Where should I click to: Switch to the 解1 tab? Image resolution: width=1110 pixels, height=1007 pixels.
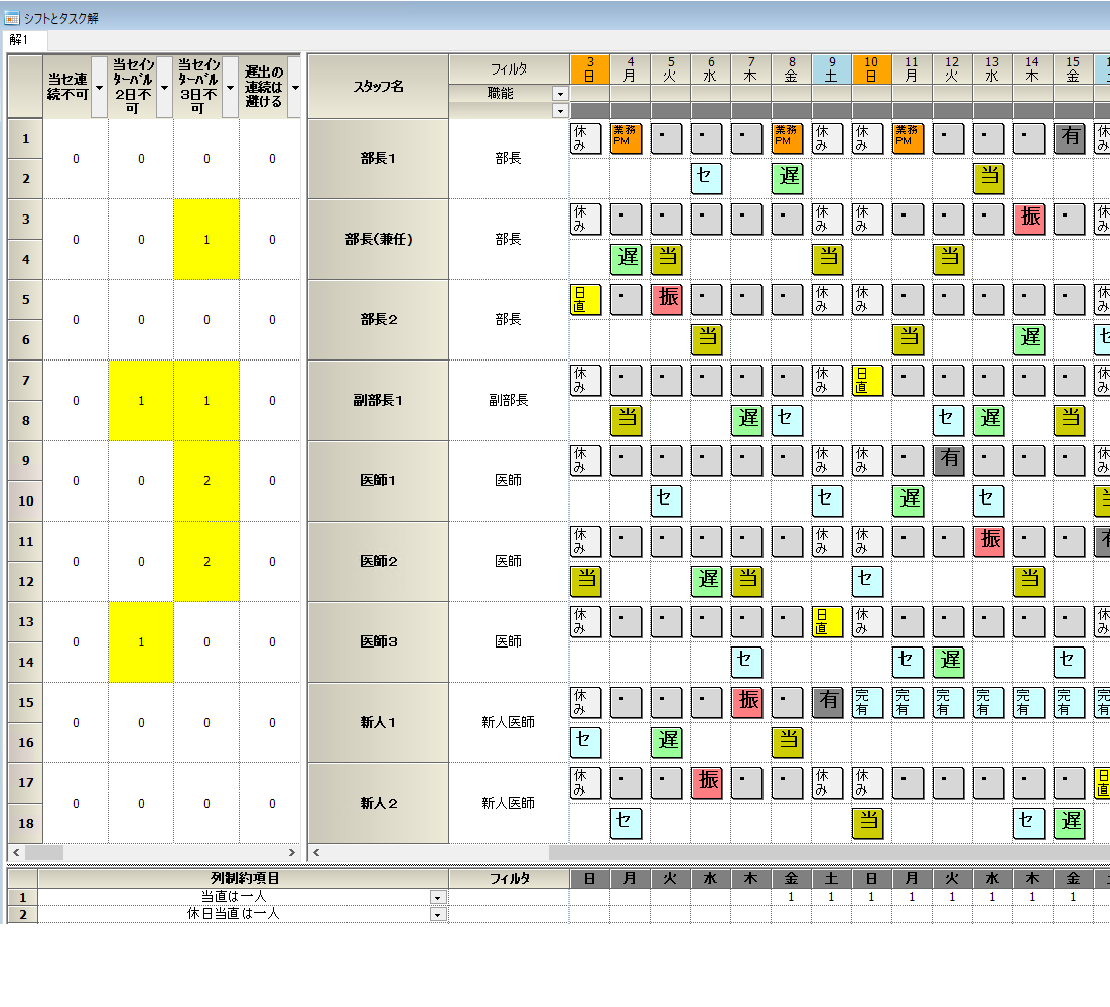[x=20, y=40]
